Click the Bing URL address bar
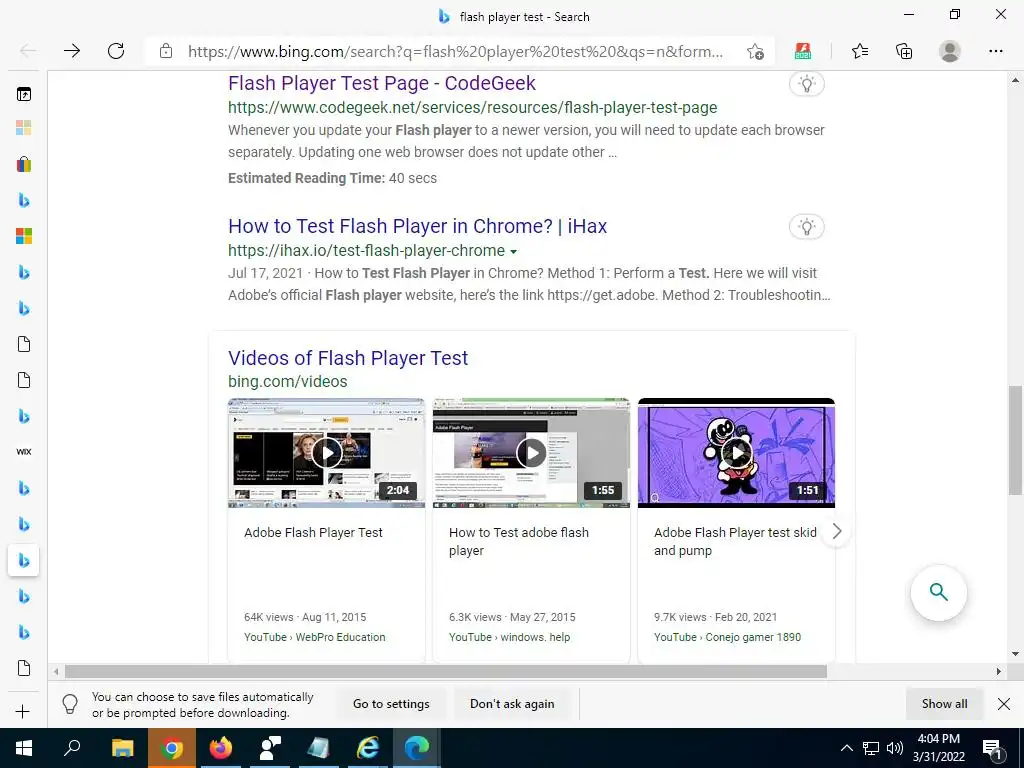Image resolution: width=1024 pixels, height=768 pixels. [455, 52]
